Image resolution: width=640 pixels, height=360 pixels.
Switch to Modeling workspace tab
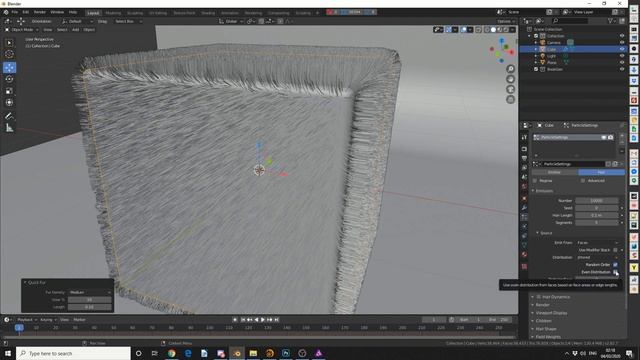click(113, 13)
